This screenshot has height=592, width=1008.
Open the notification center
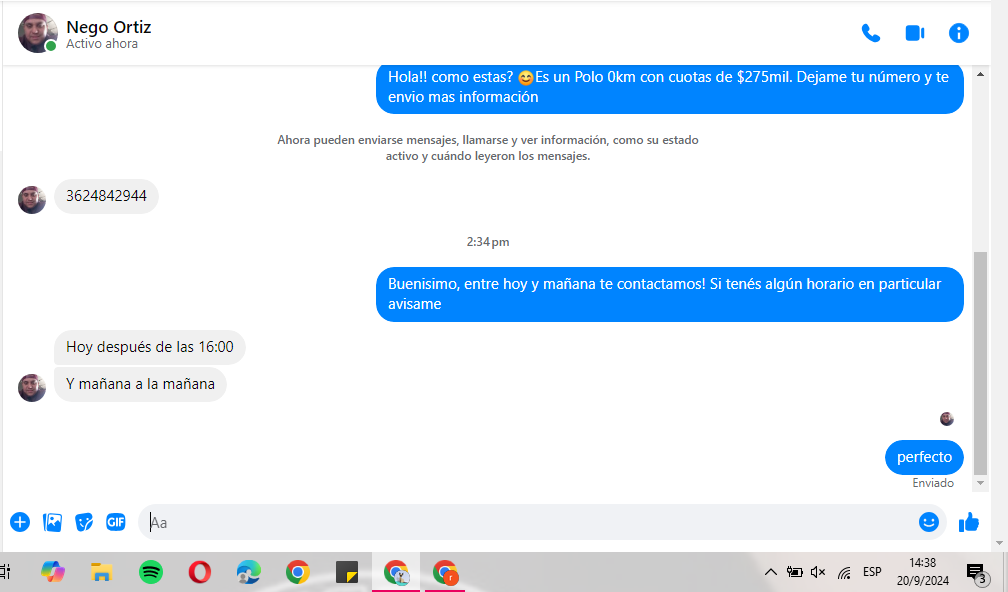point(975,572)
